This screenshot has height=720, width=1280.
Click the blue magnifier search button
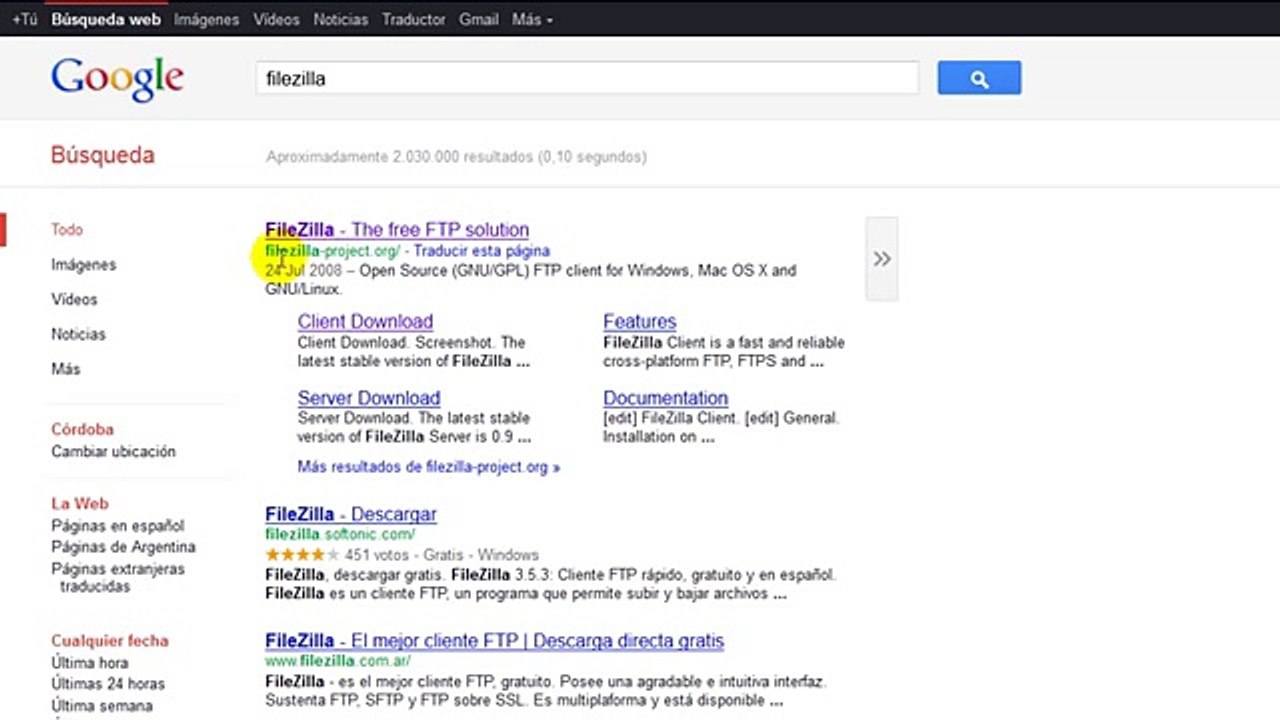[979, 78]
